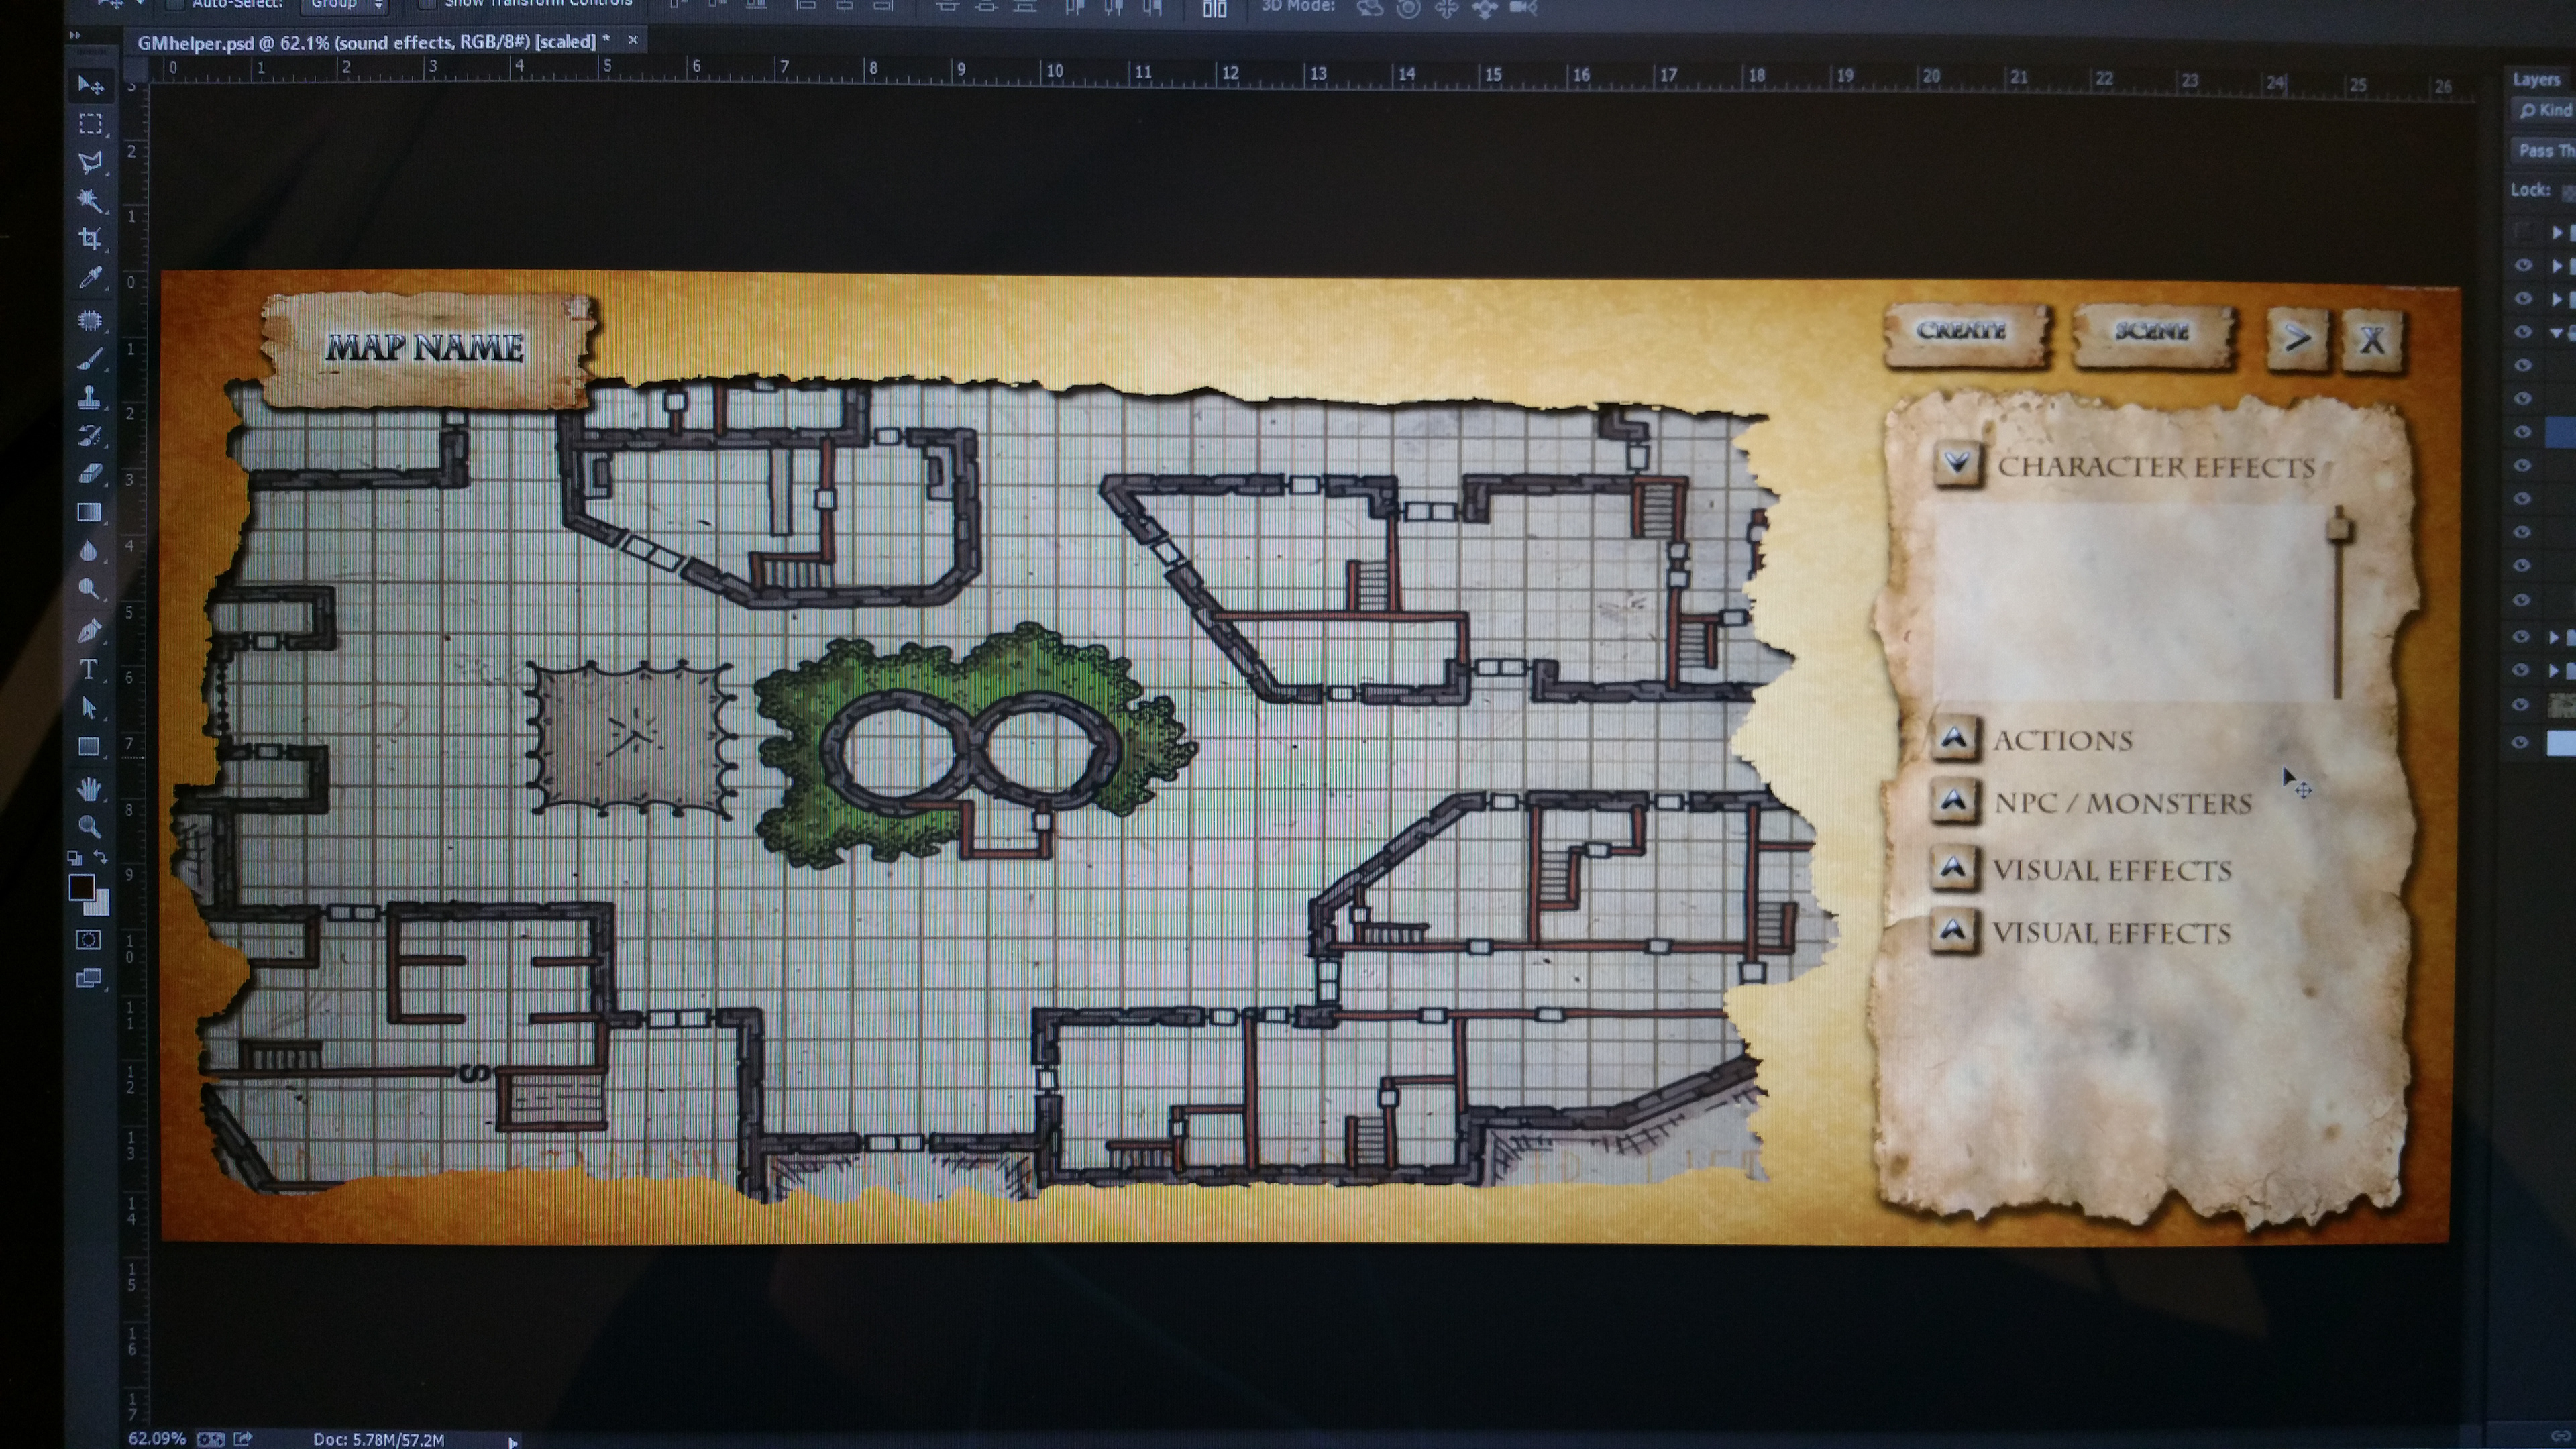Click the Auto-Align Layers icon
The image size is (2576, 1449).
pyautogui.click(x=1214, y=9)
